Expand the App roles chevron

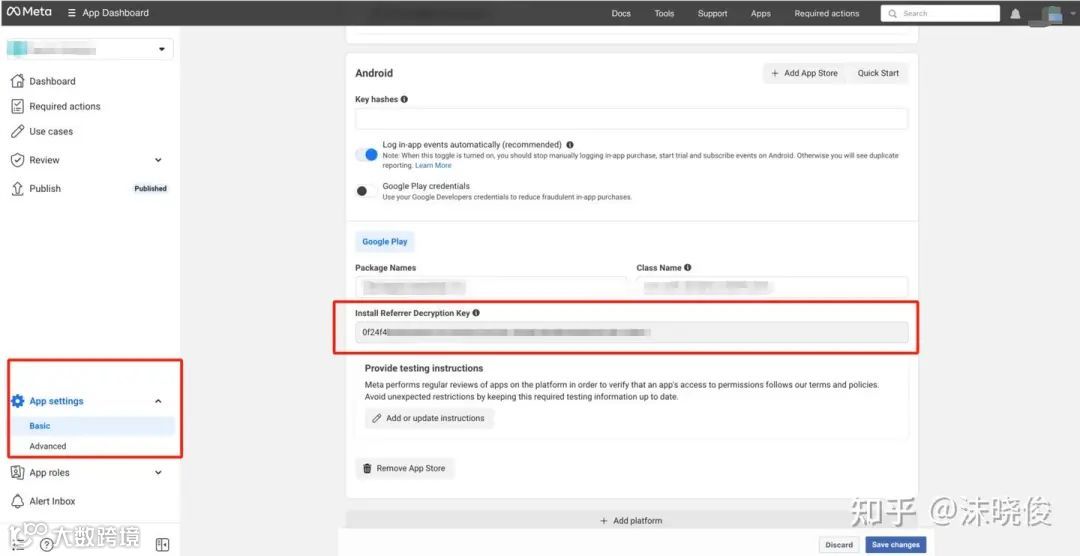click(x=158, y=473)
